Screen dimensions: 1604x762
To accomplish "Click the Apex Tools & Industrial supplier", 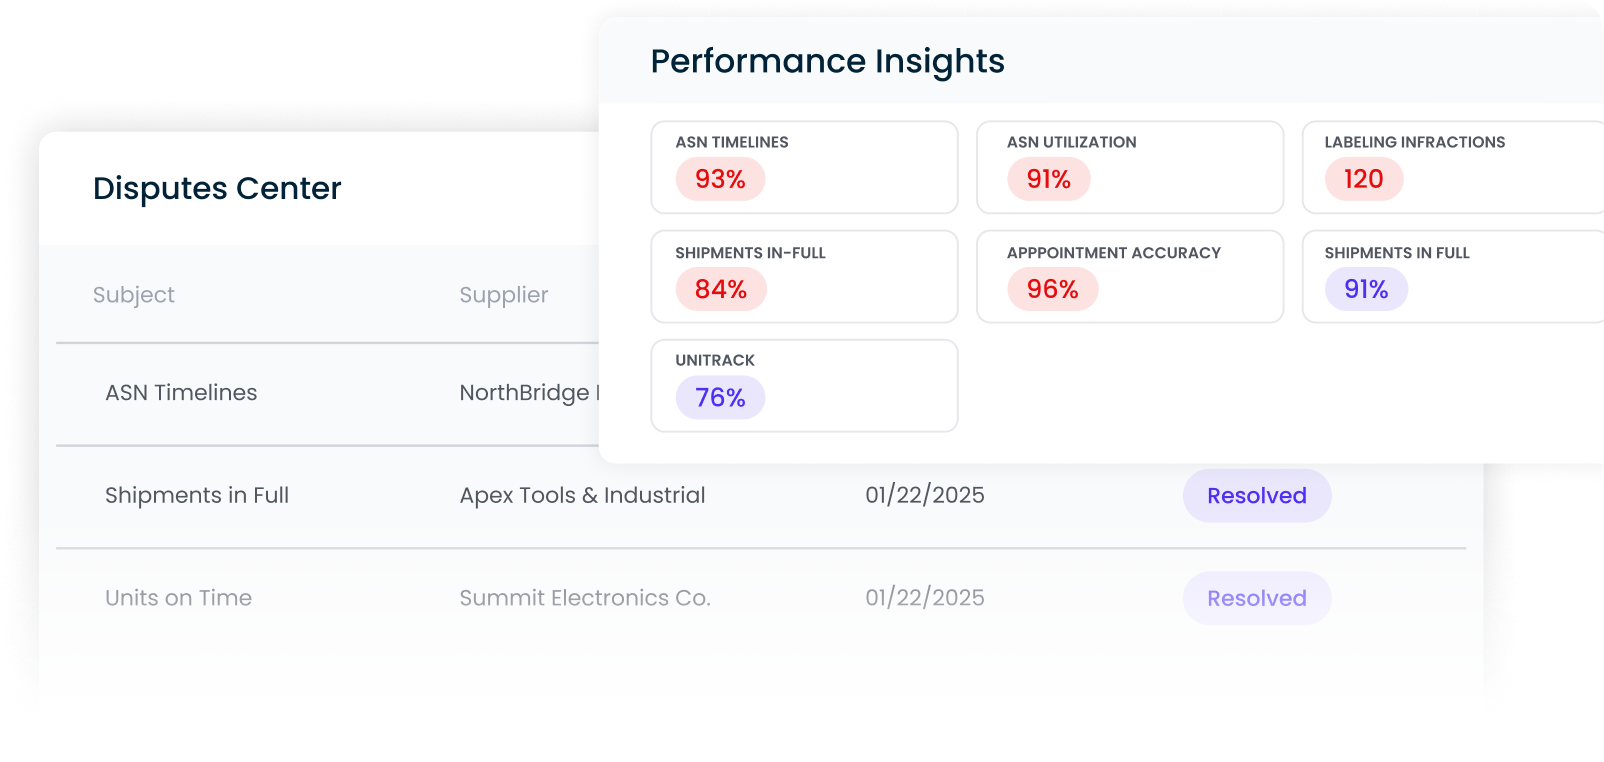I will tap(582, 496).
